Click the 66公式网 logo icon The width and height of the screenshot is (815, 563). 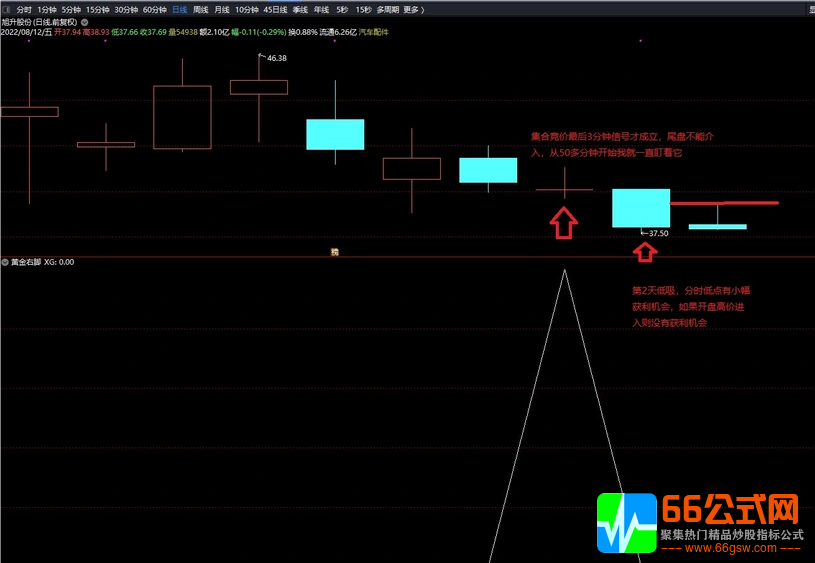click(626, 523)
